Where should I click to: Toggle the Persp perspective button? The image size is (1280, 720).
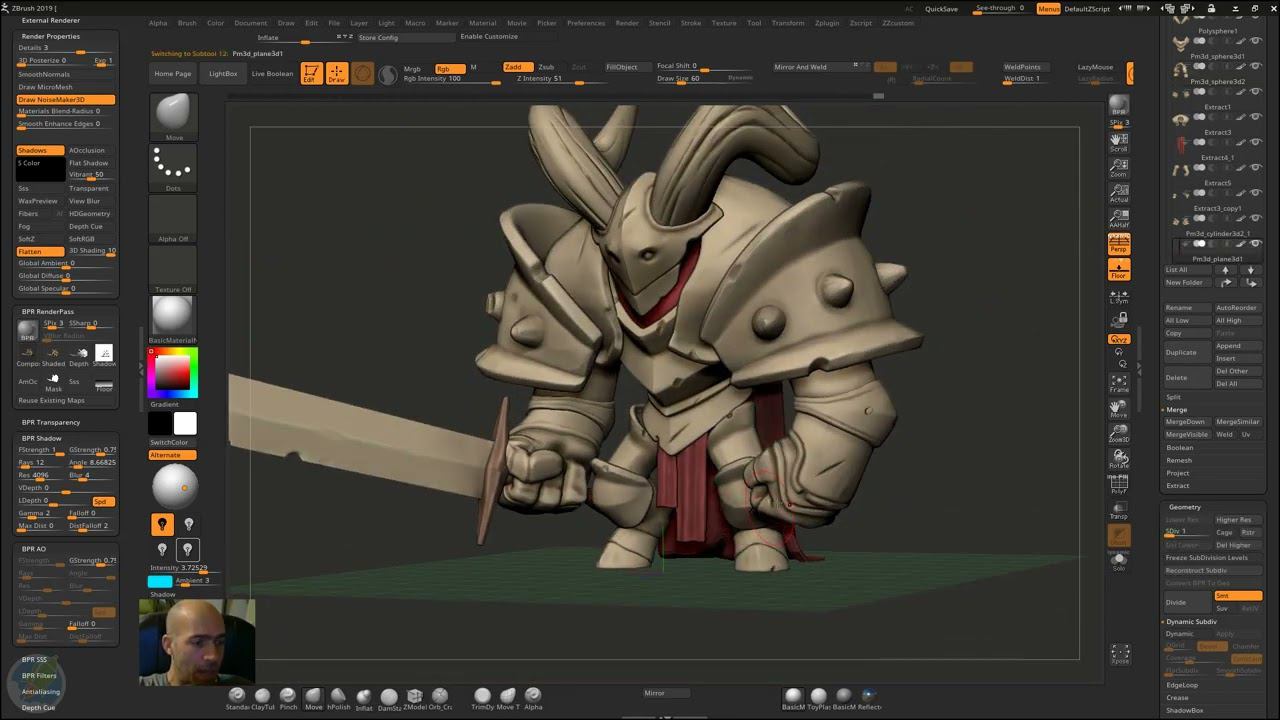click(1119, 243)
